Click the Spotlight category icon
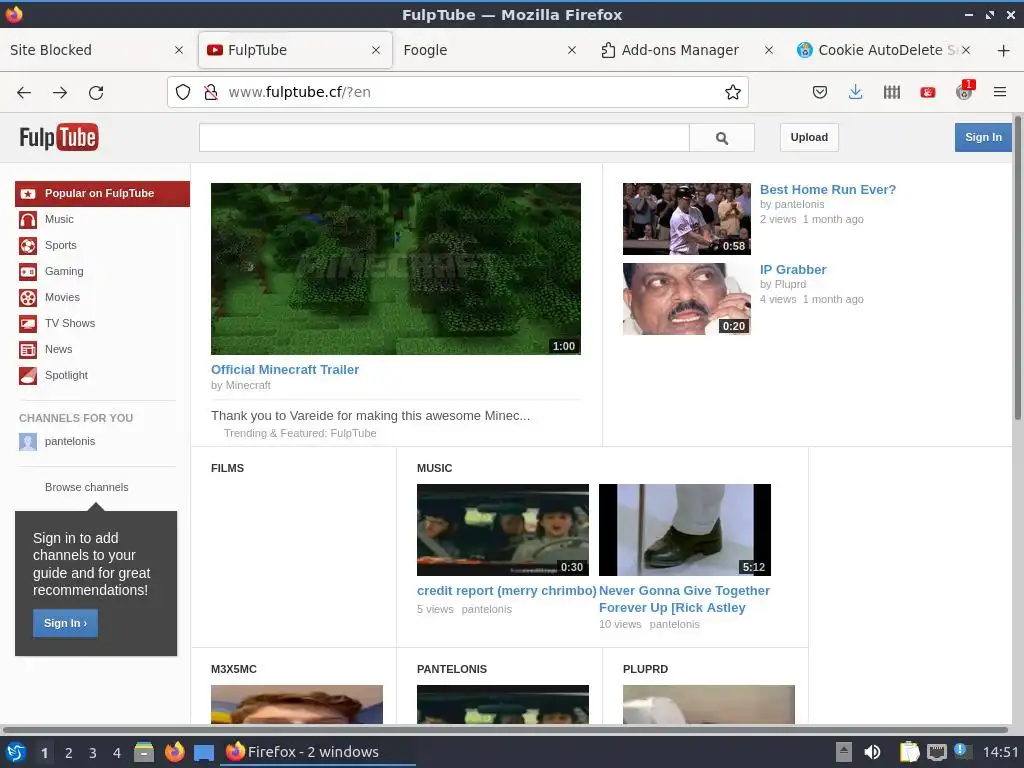 (x=27, y=376)
